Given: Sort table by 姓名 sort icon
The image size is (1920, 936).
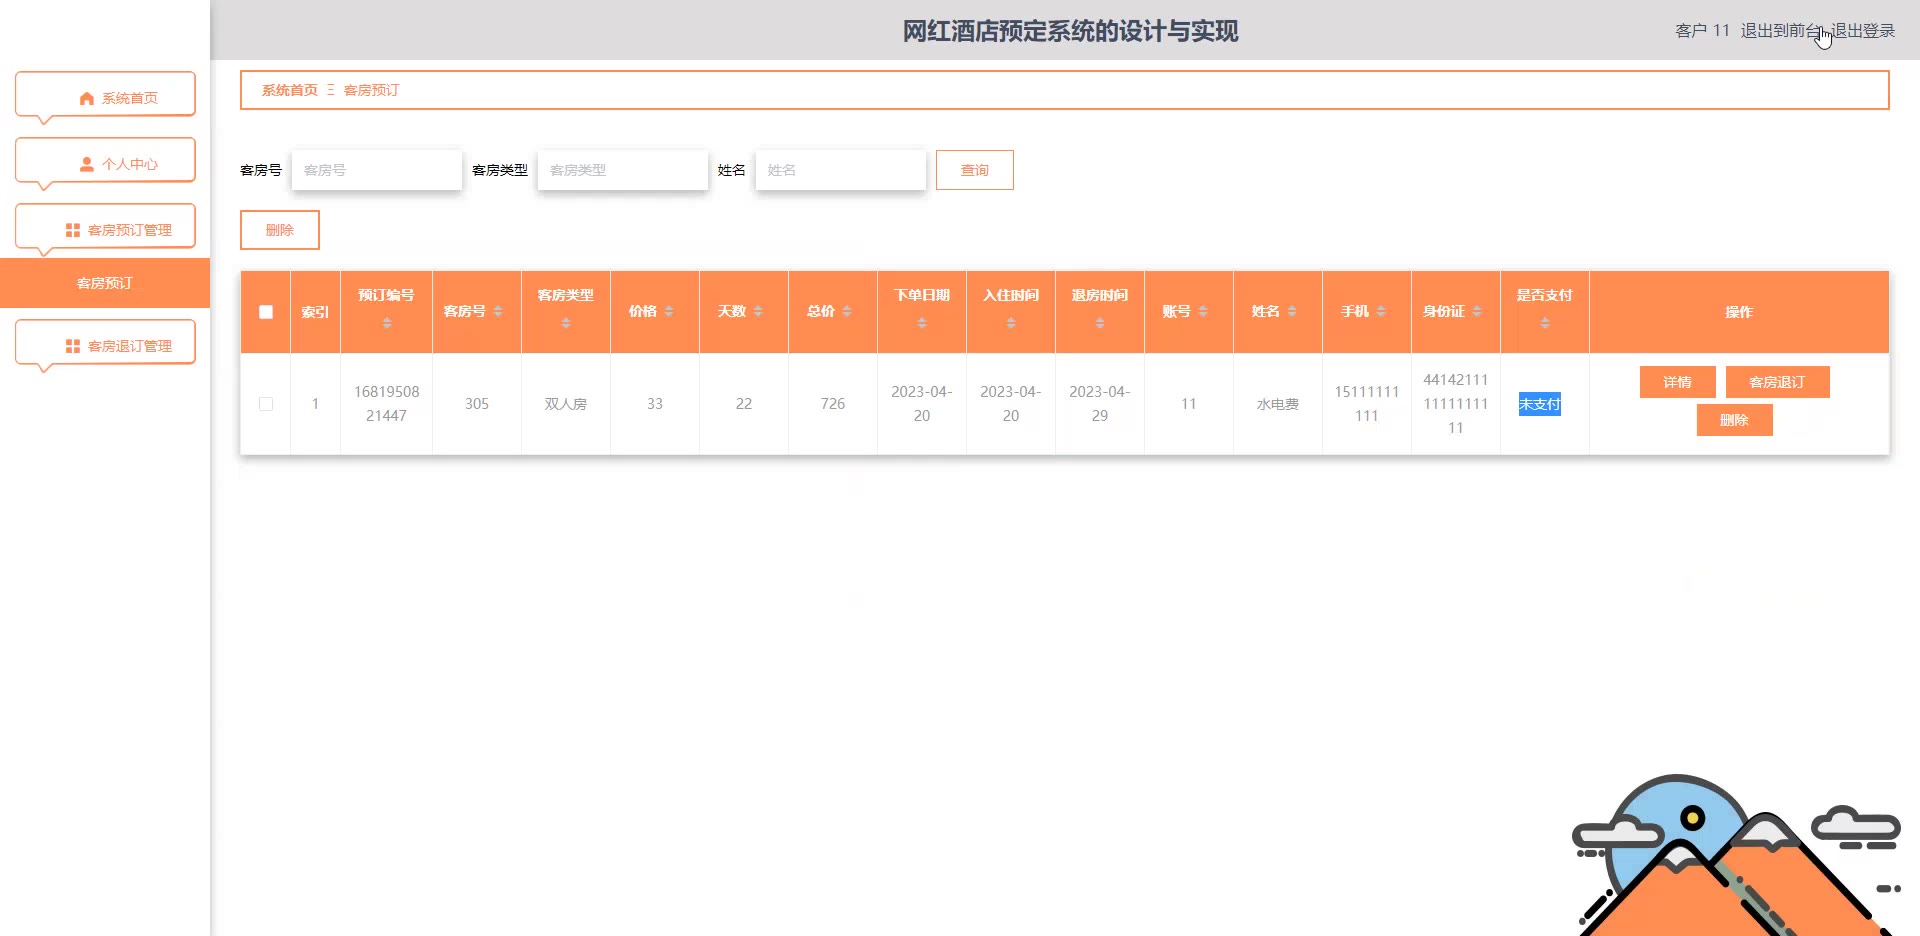Looking at the screenshot, I should (1292, 311).
